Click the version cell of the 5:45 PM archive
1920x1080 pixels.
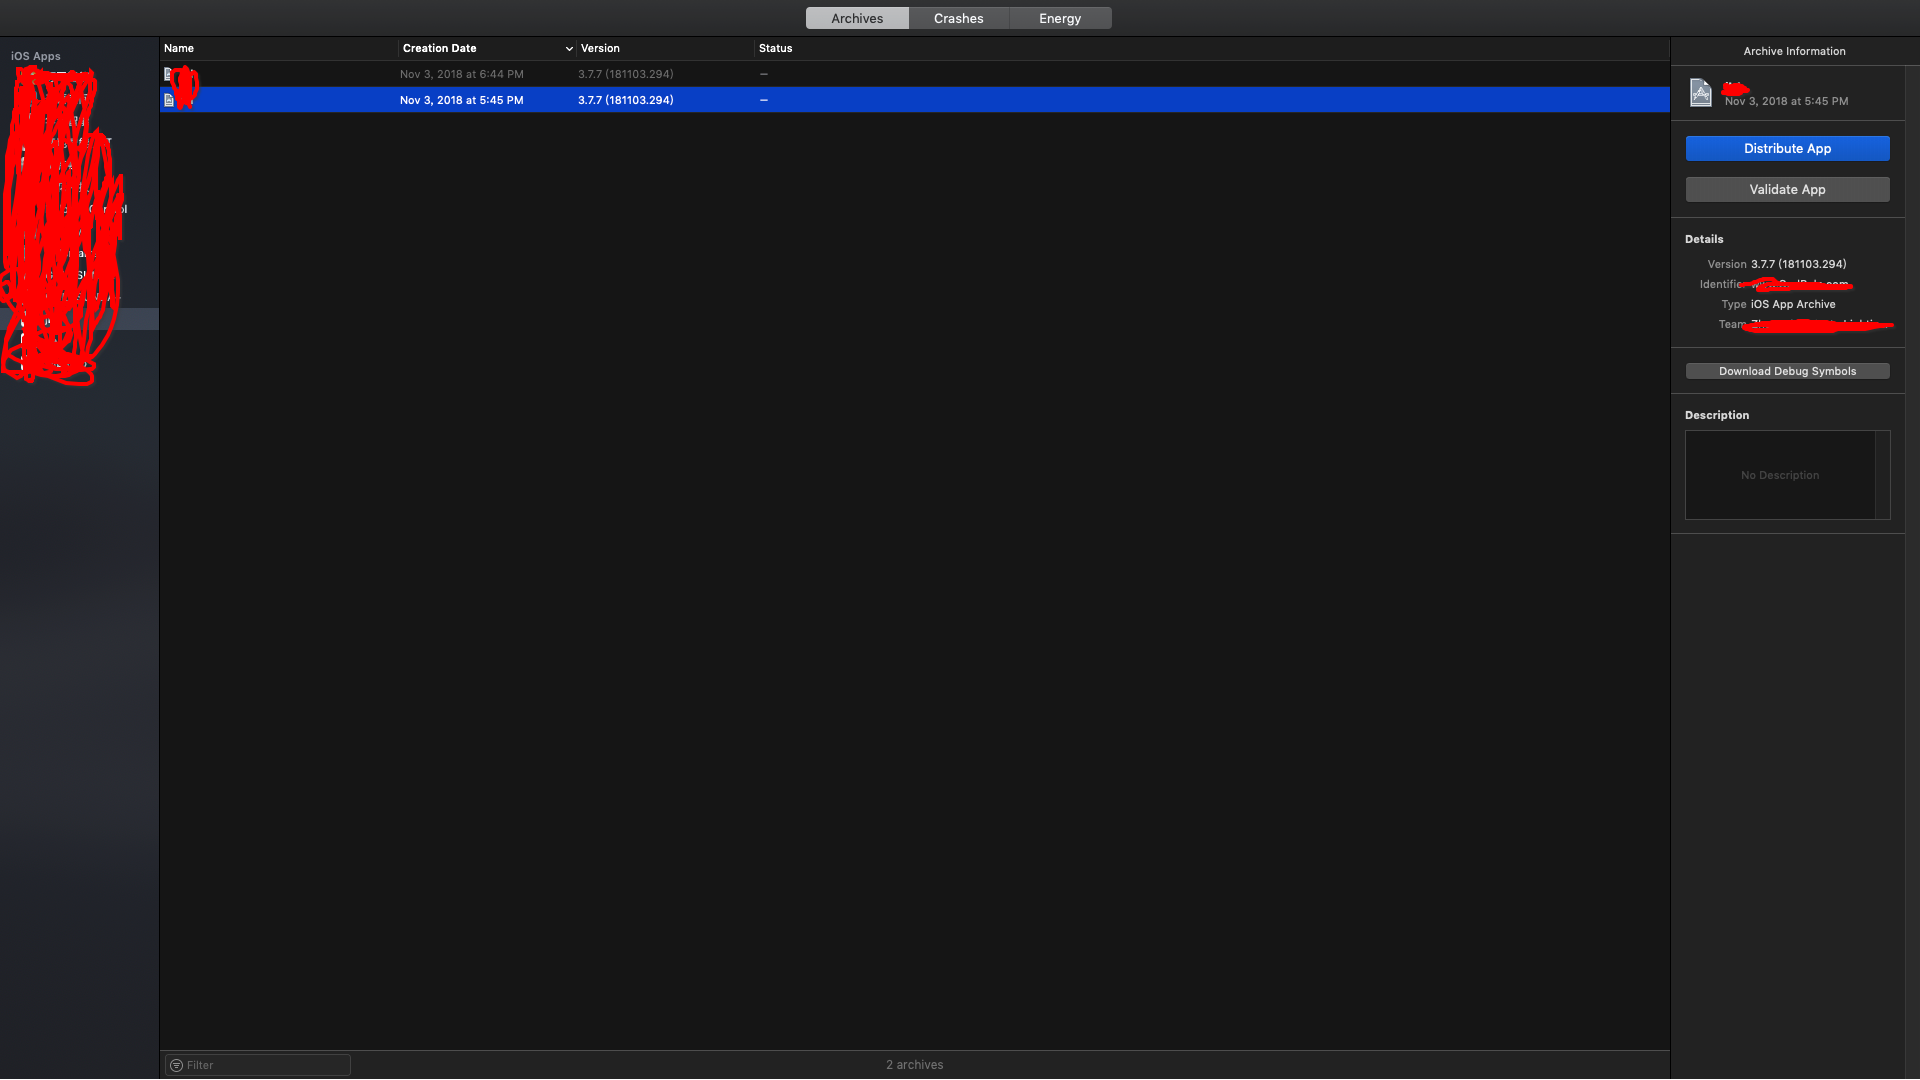(625, 100)
